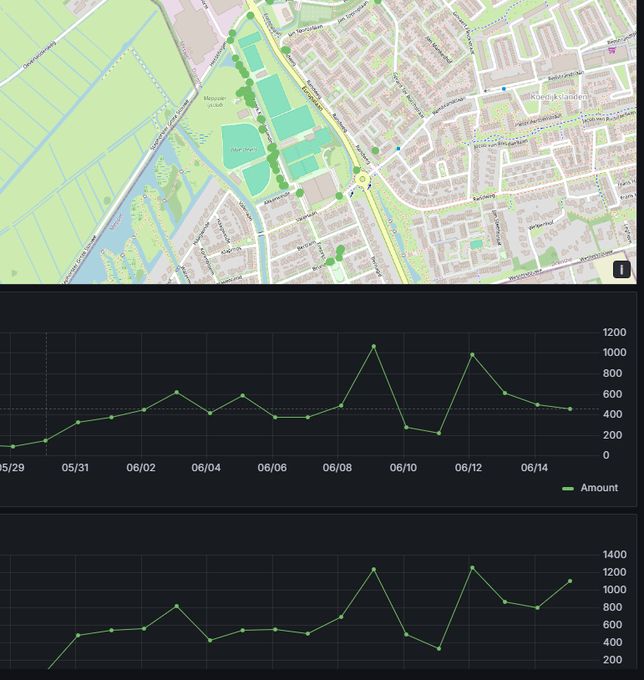The width and height of the screenshot is (644, 680).
Task: Click green marker right of the brown building
Action: tap(340, 196)
